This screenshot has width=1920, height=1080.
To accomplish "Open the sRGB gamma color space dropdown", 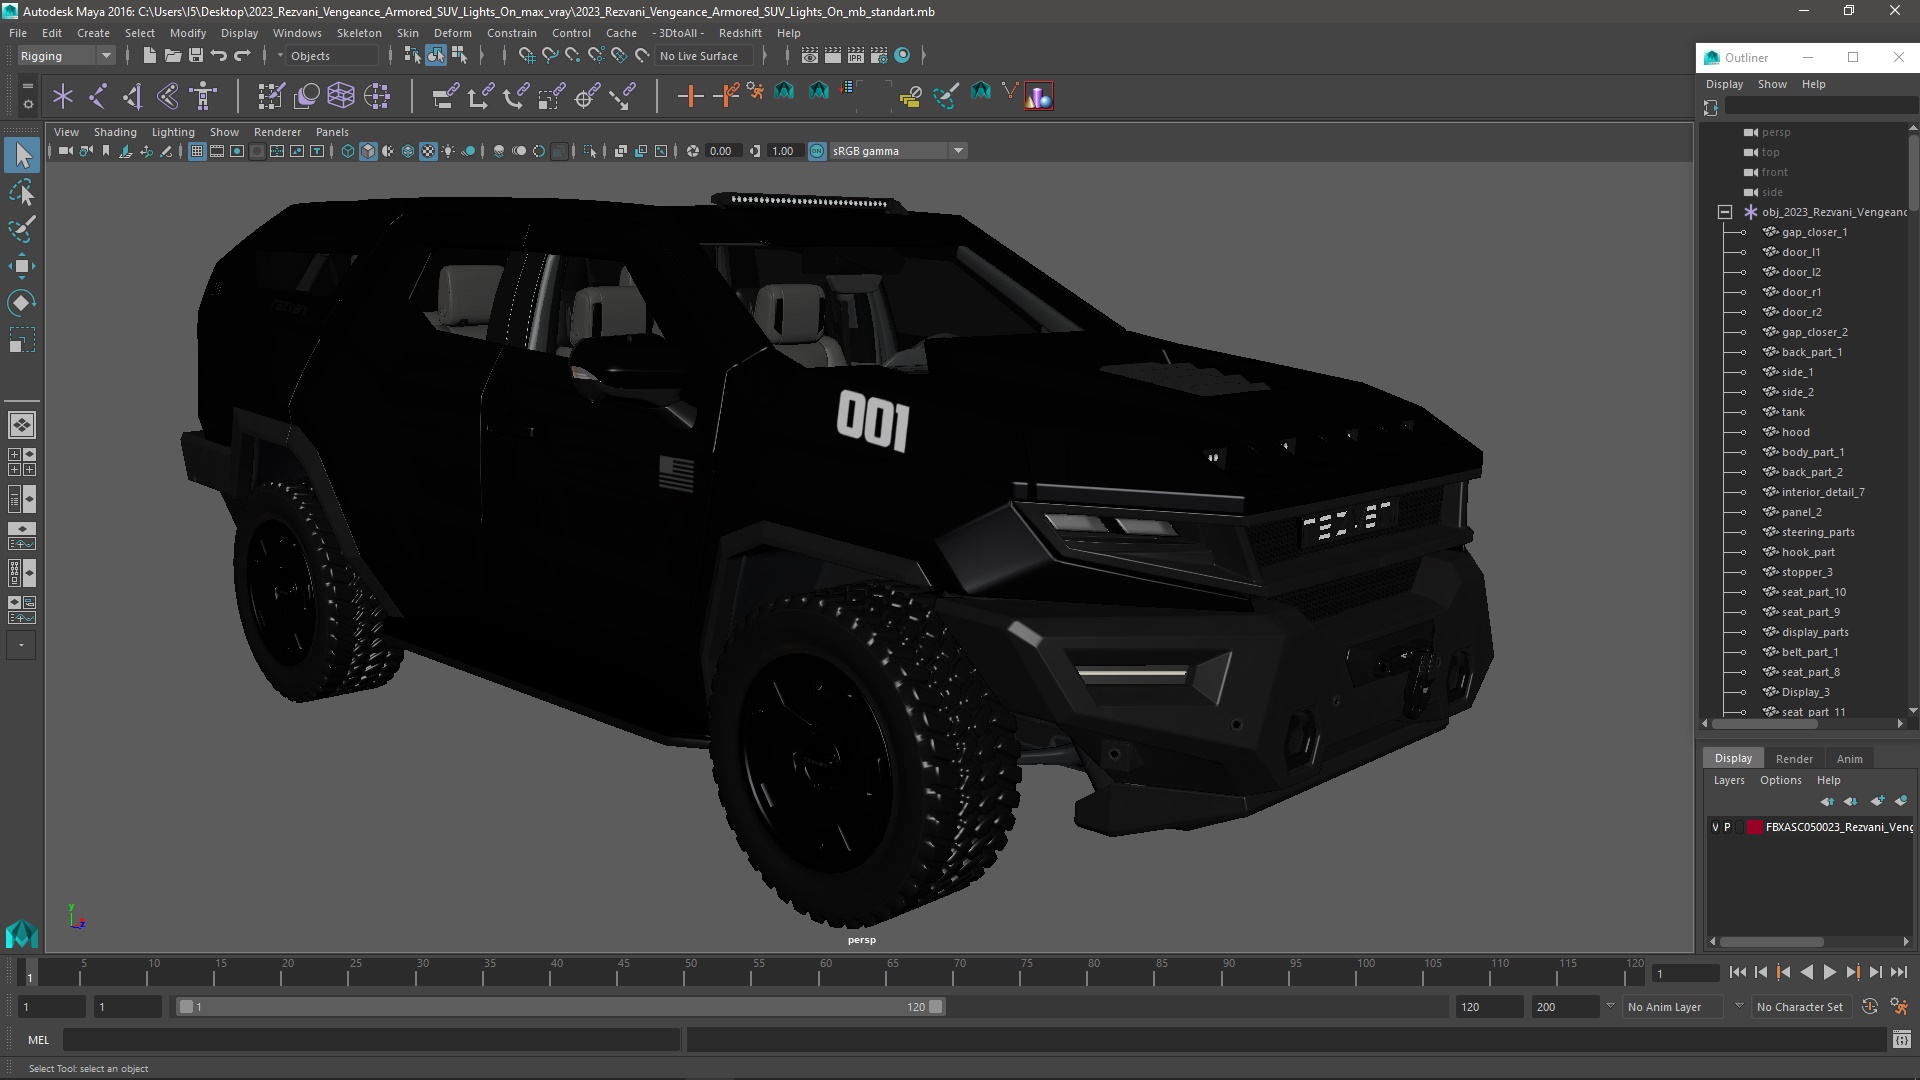I will (958, 151).
